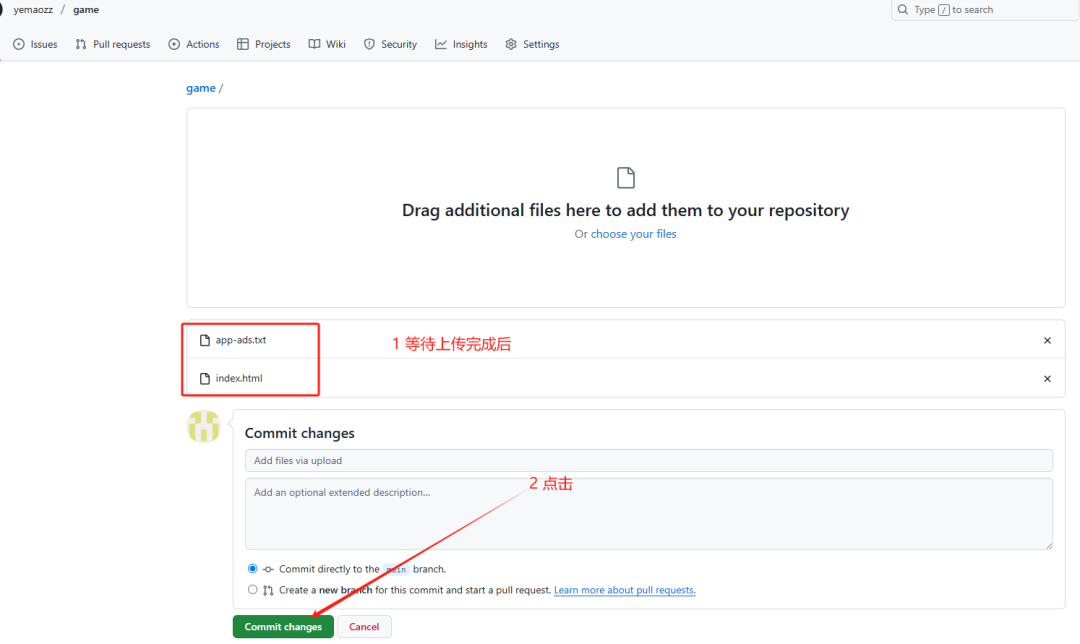Select Commit directly to main branch
The image size is (1080, 644).
pos(252,569)
